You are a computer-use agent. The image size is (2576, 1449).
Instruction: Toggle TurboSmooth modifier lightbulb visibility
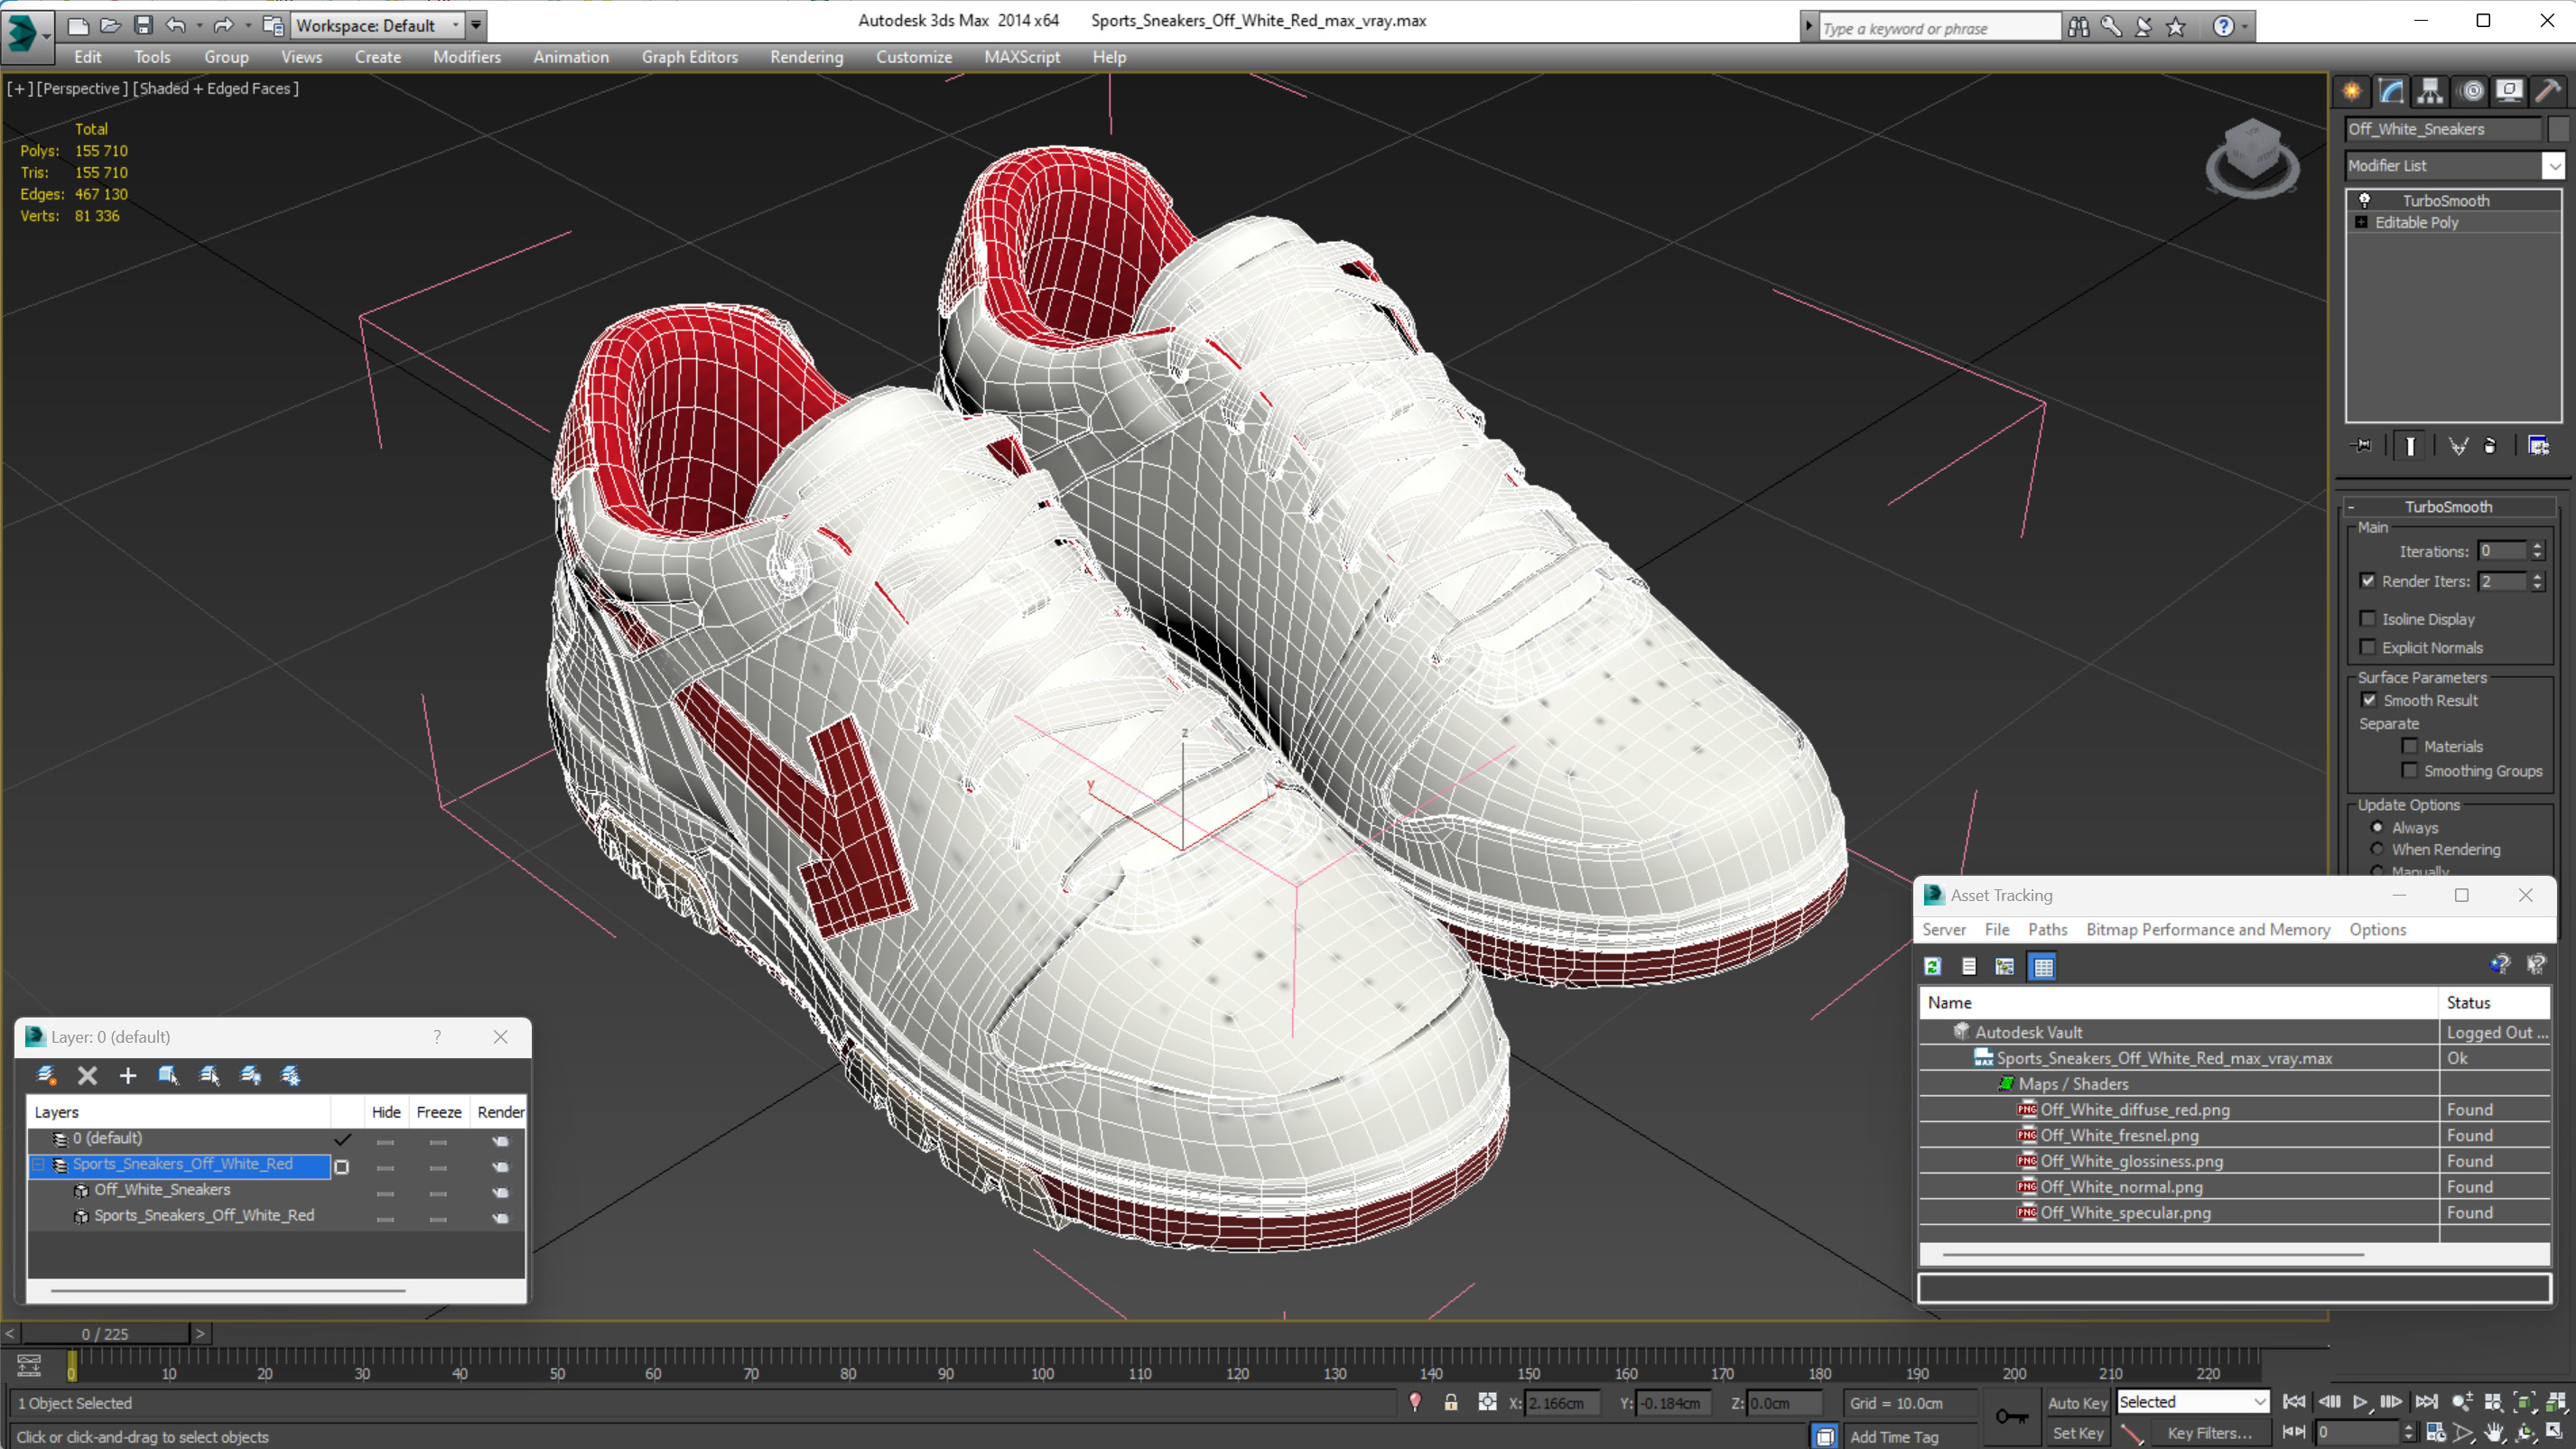2364,200
